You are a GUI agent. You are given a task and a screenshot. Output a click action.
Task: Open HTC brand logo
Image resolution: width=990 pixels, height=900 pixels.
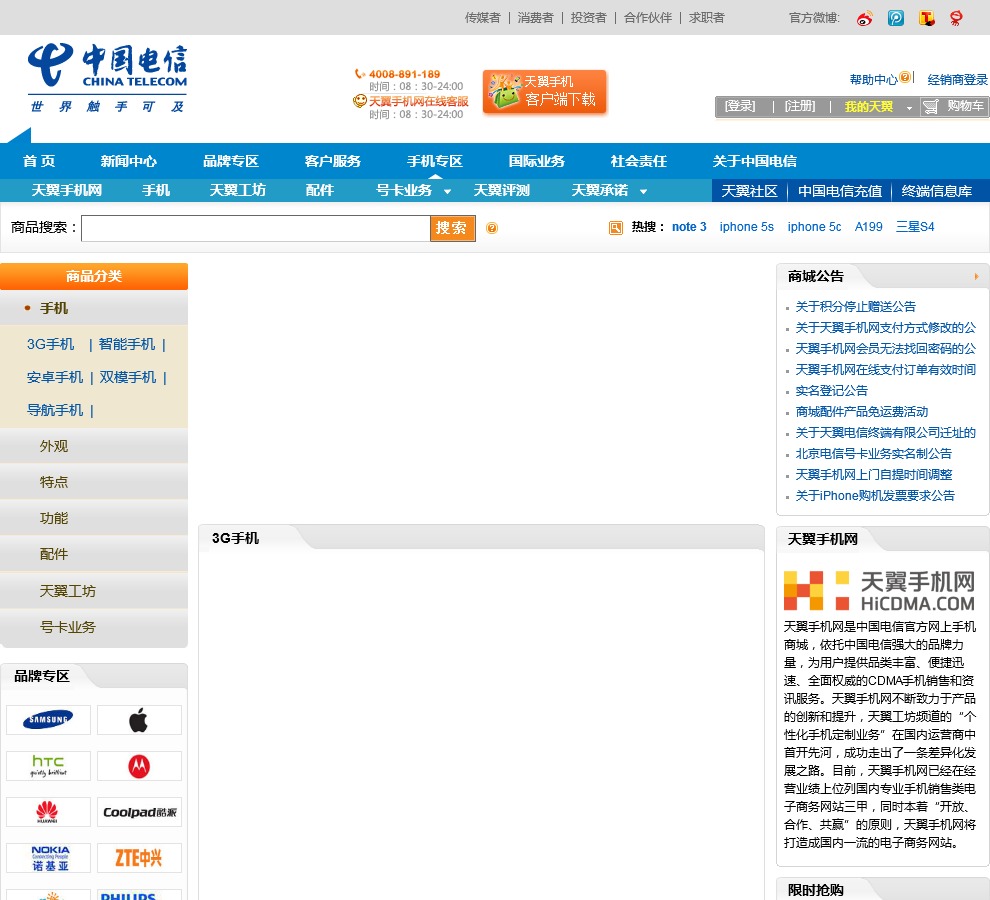[x=49, y=766]
